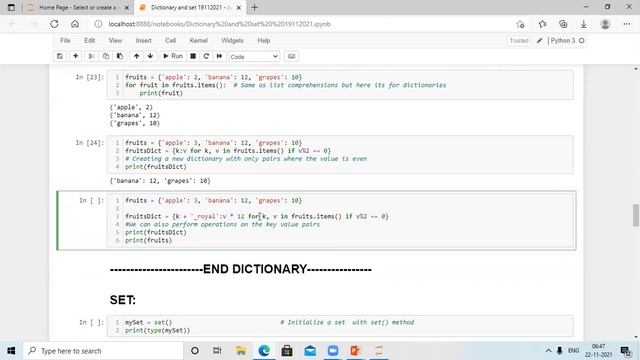Refresh the current page
This screenshot has height=360, width=640.
point(54,24)
